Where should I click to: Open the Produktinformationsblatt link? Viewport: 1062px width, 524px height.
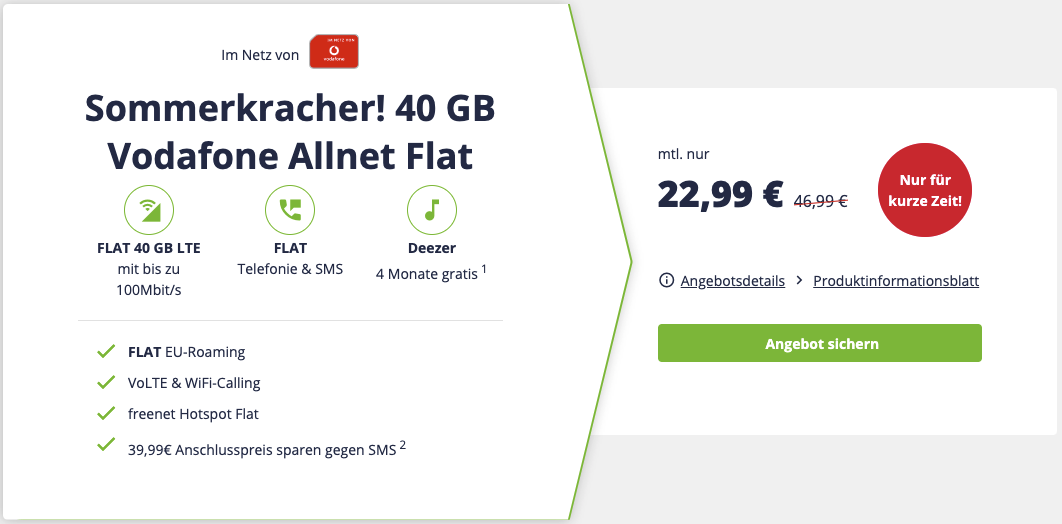(x=896, y=281)
